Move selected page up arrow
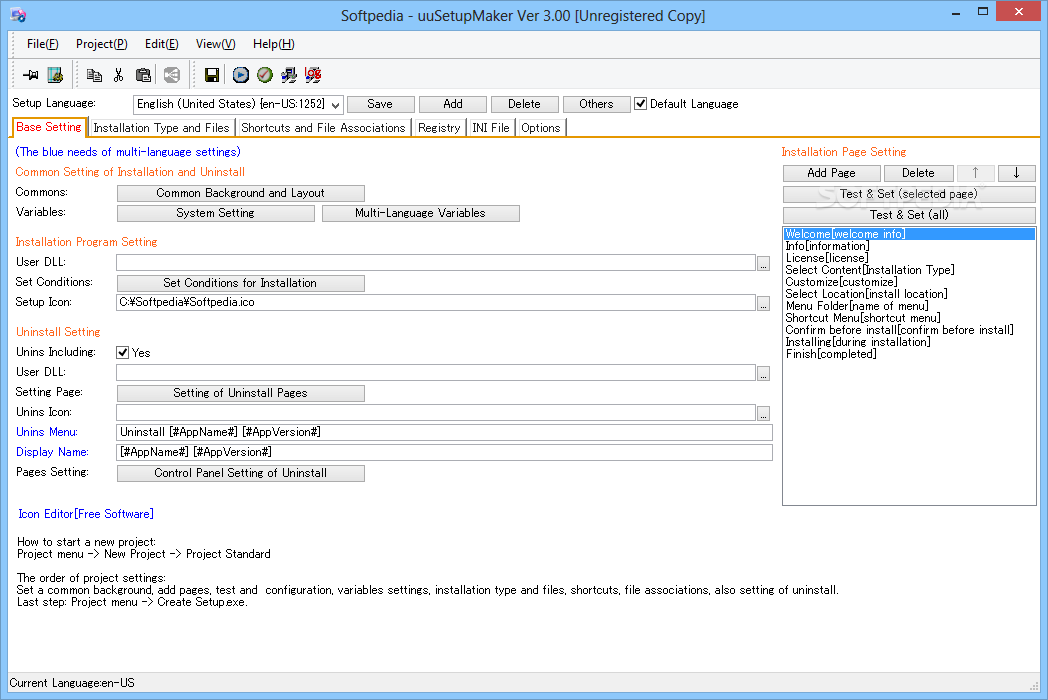This screenshot has width=1048, height=700. 975,173
